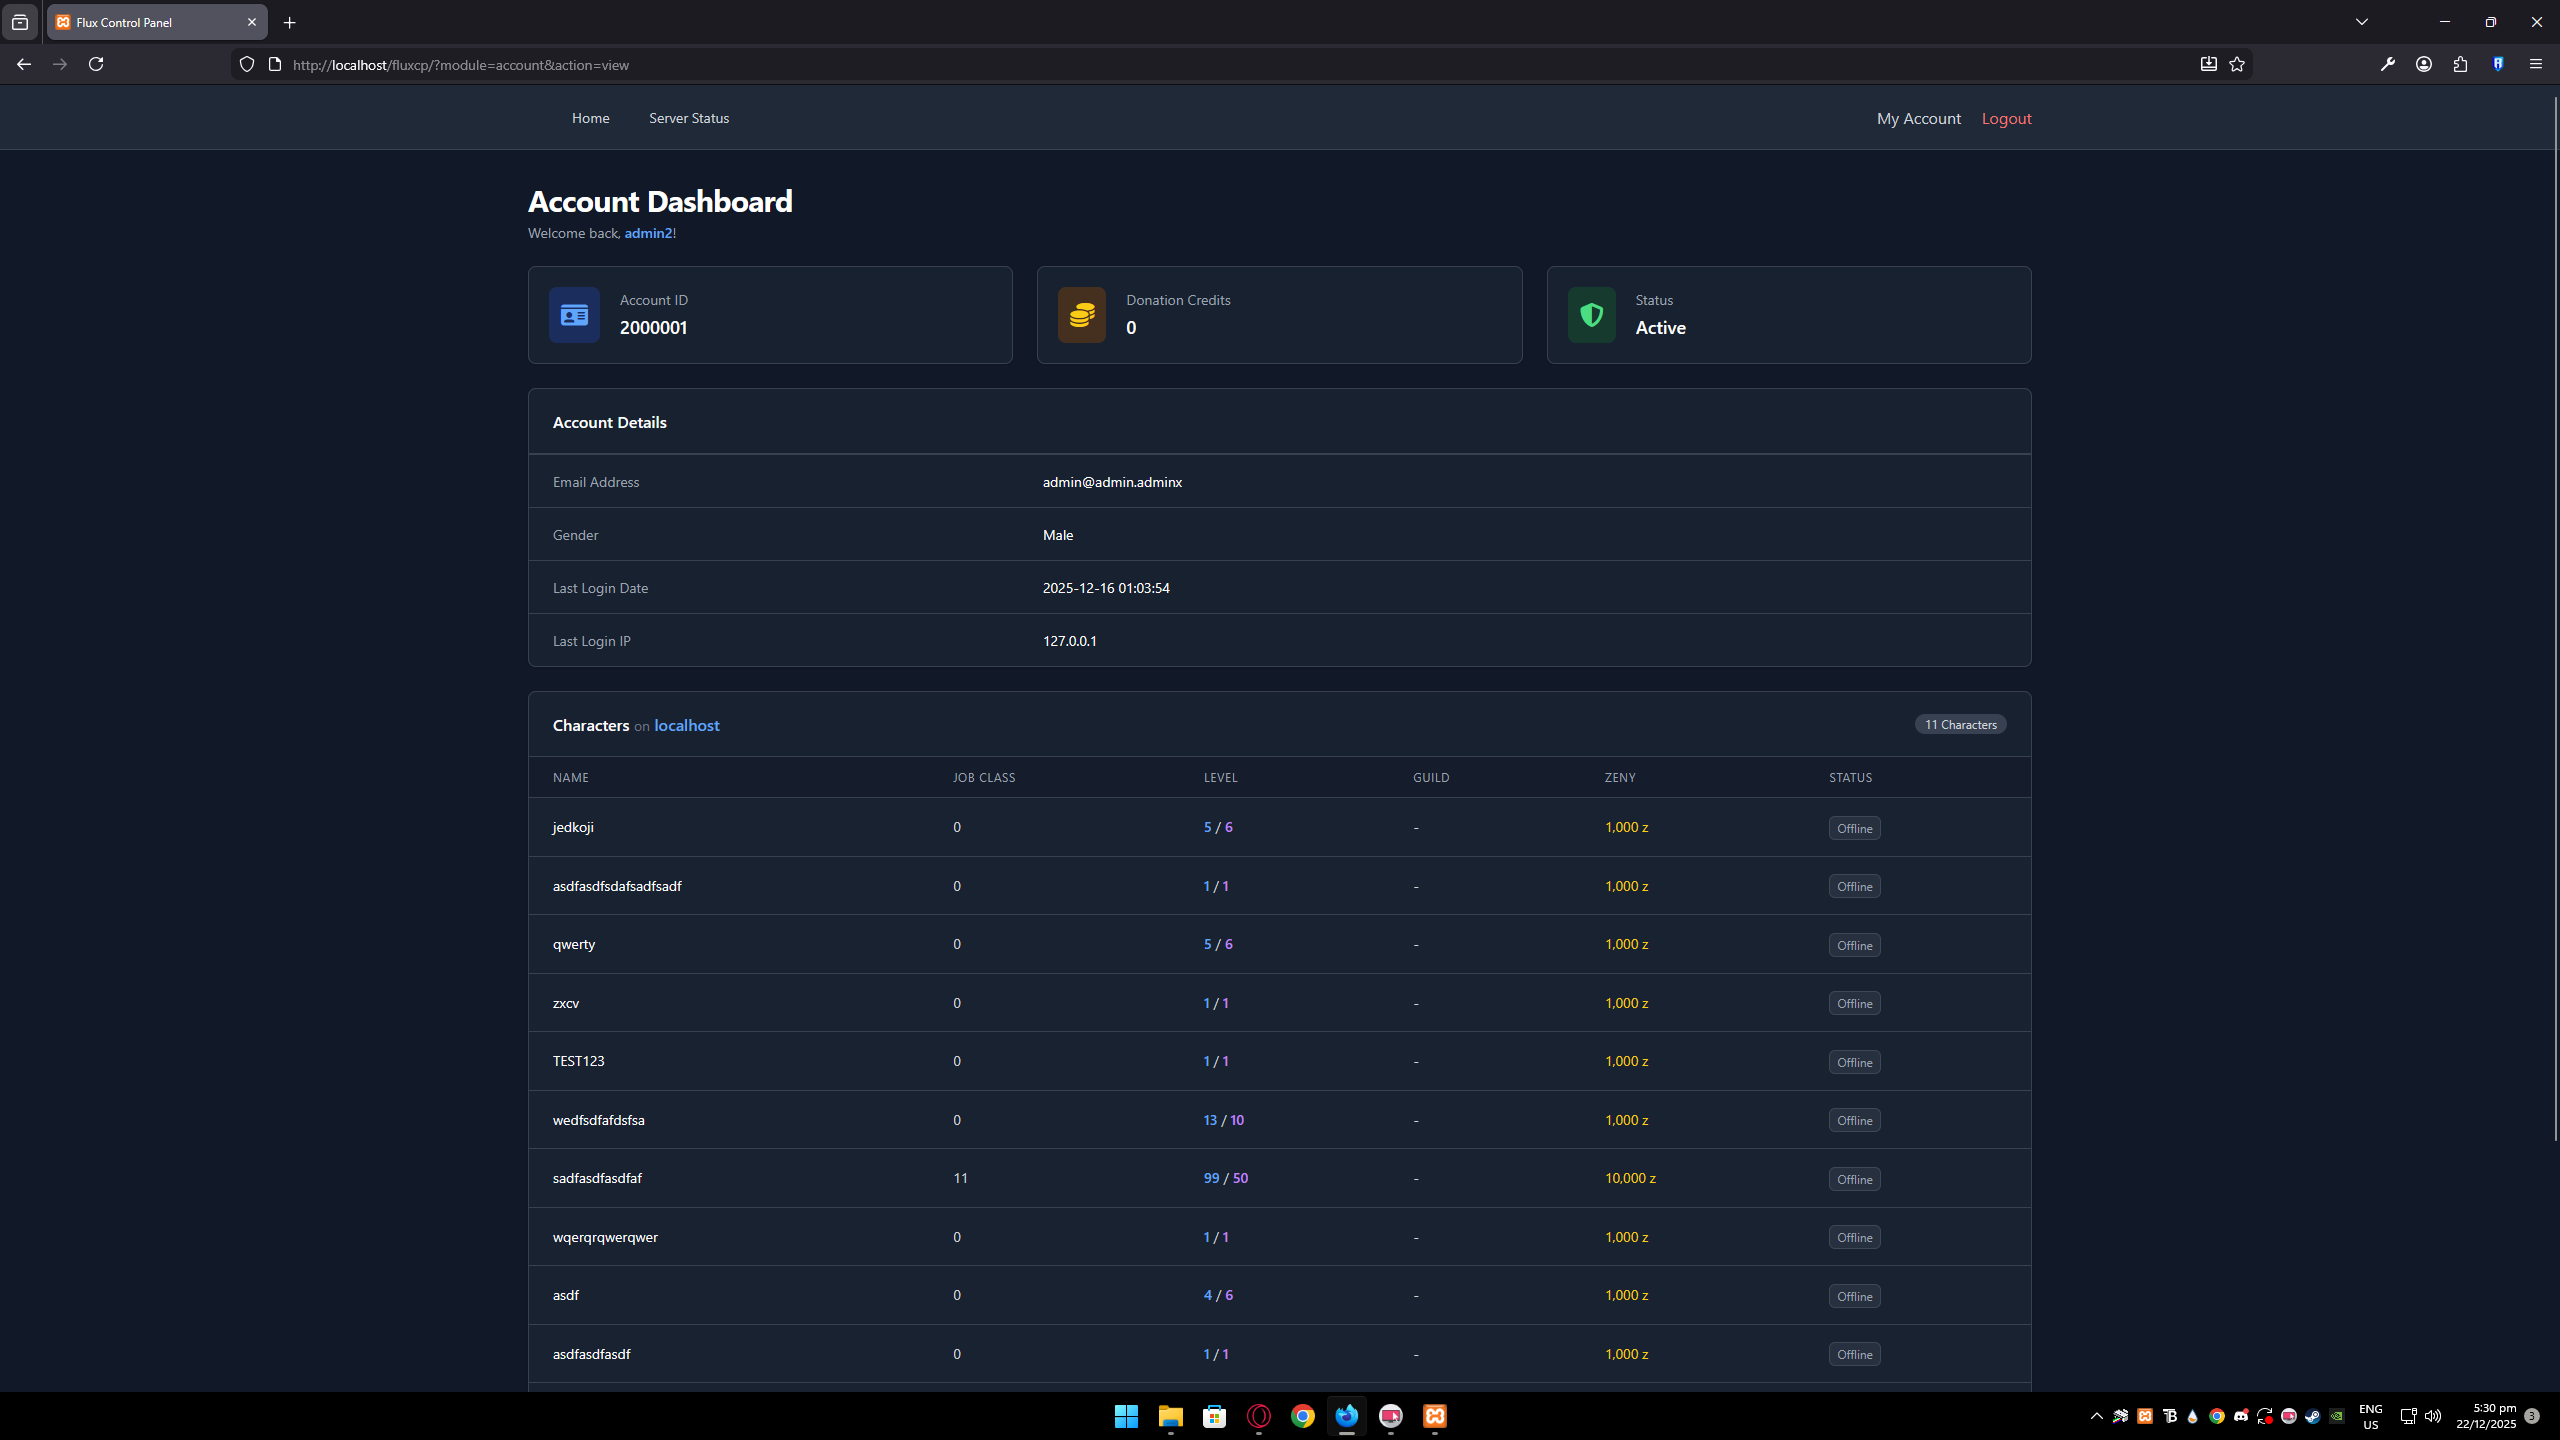Screen dimensions: 2560x1440
Task: Click the green Status shield icon
Action: coord(1591,315)
